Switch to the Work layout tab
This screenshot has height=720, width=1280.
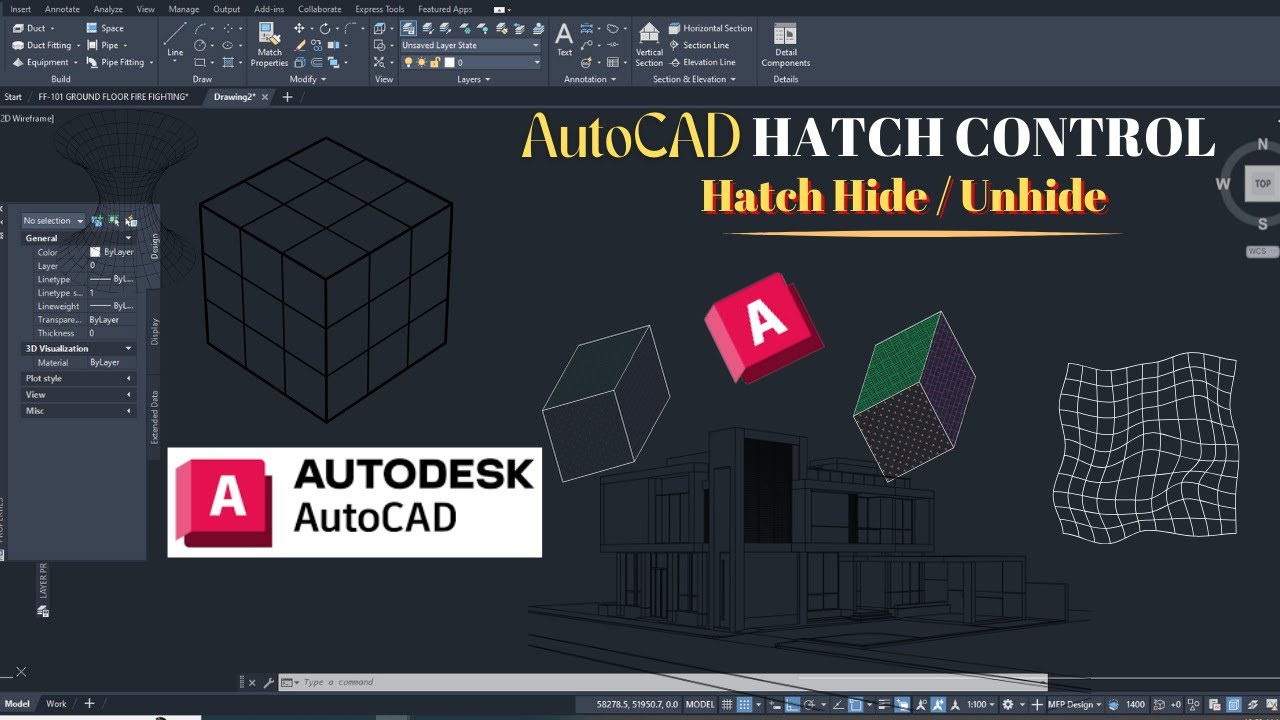[56, 704]
